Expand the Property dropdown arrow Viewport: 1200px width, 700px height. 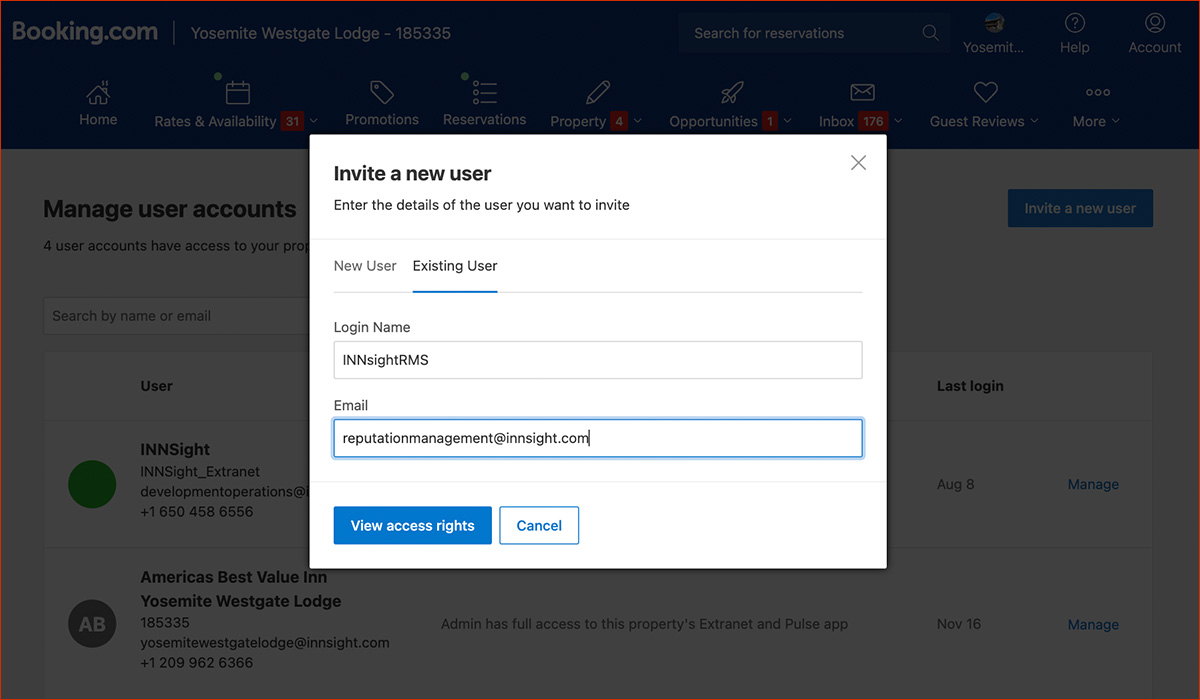639,122
